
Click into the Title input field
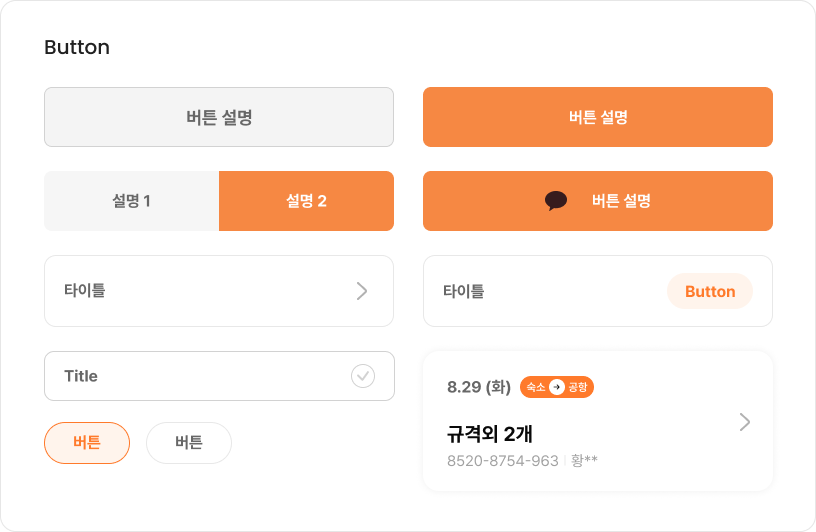(x=190, y=376)
